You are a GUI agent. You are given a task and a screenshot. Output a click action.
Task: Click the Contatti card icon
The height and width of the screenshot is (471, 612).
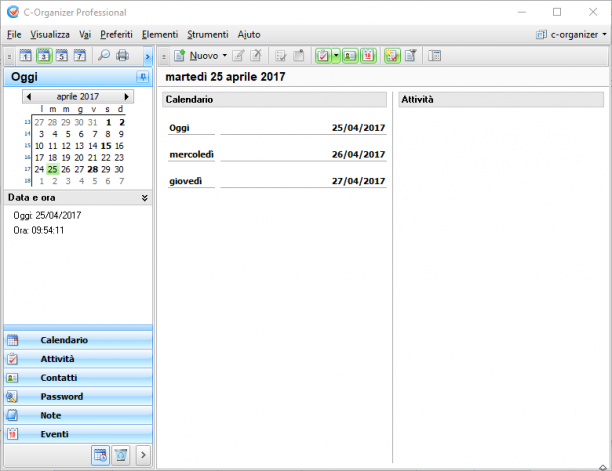point(12,378)
